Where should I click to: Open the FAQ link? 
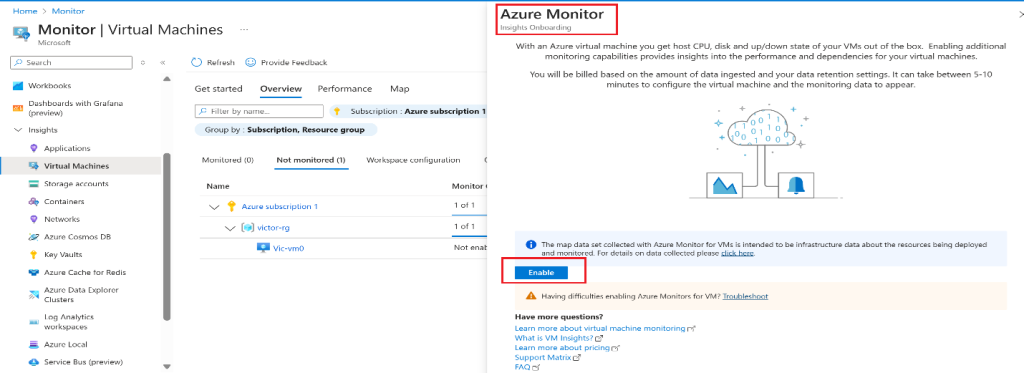[x=522, y=367]
